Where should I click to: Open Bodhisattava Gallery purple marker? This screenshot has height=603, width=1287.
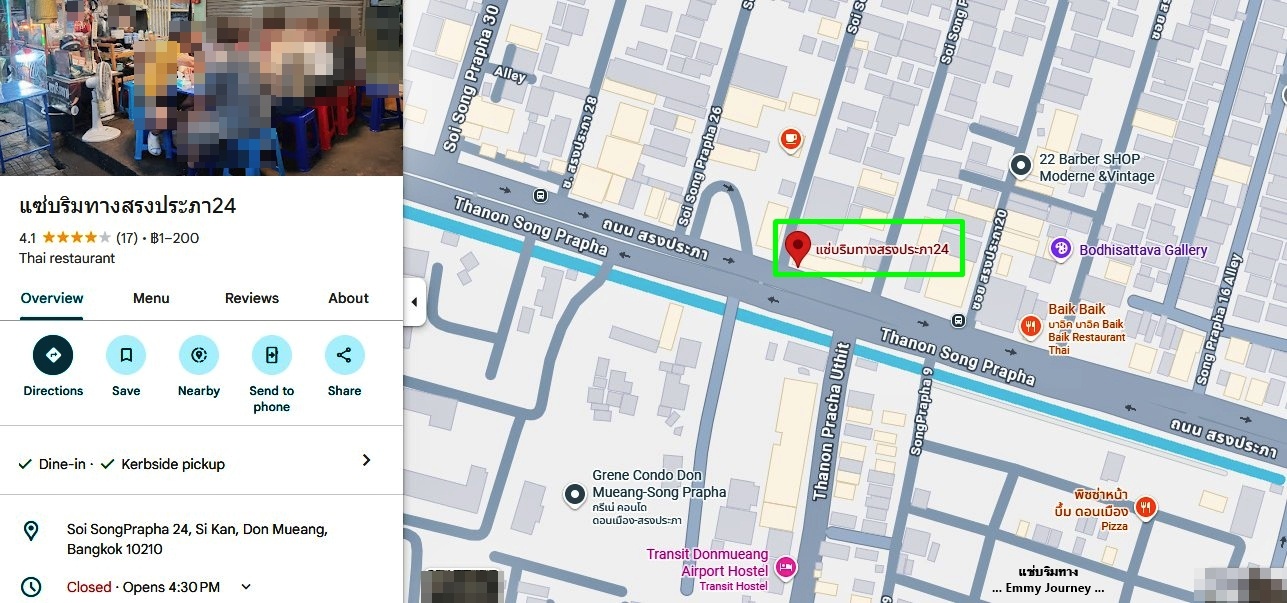coord(1061,249)
